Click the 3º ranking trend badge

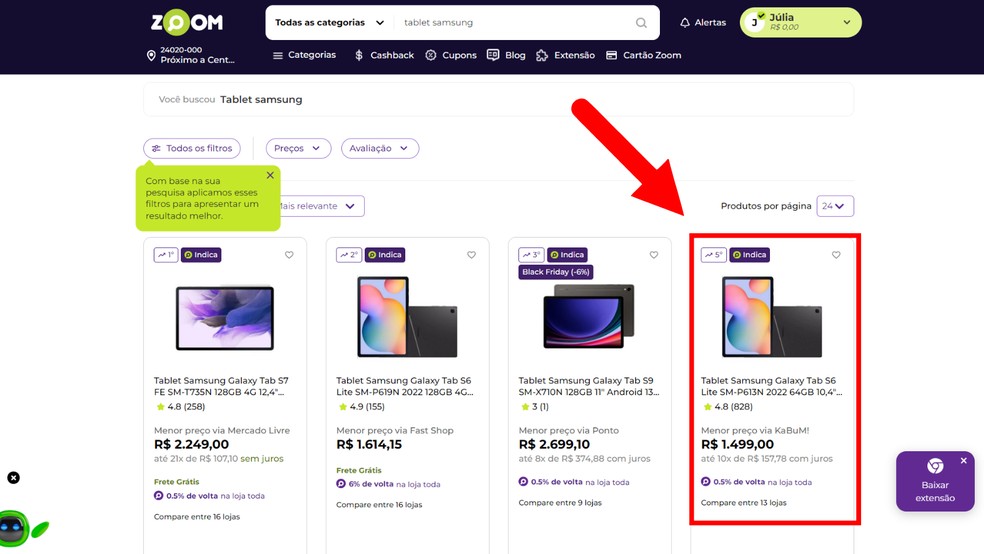(x=531, y=255)
